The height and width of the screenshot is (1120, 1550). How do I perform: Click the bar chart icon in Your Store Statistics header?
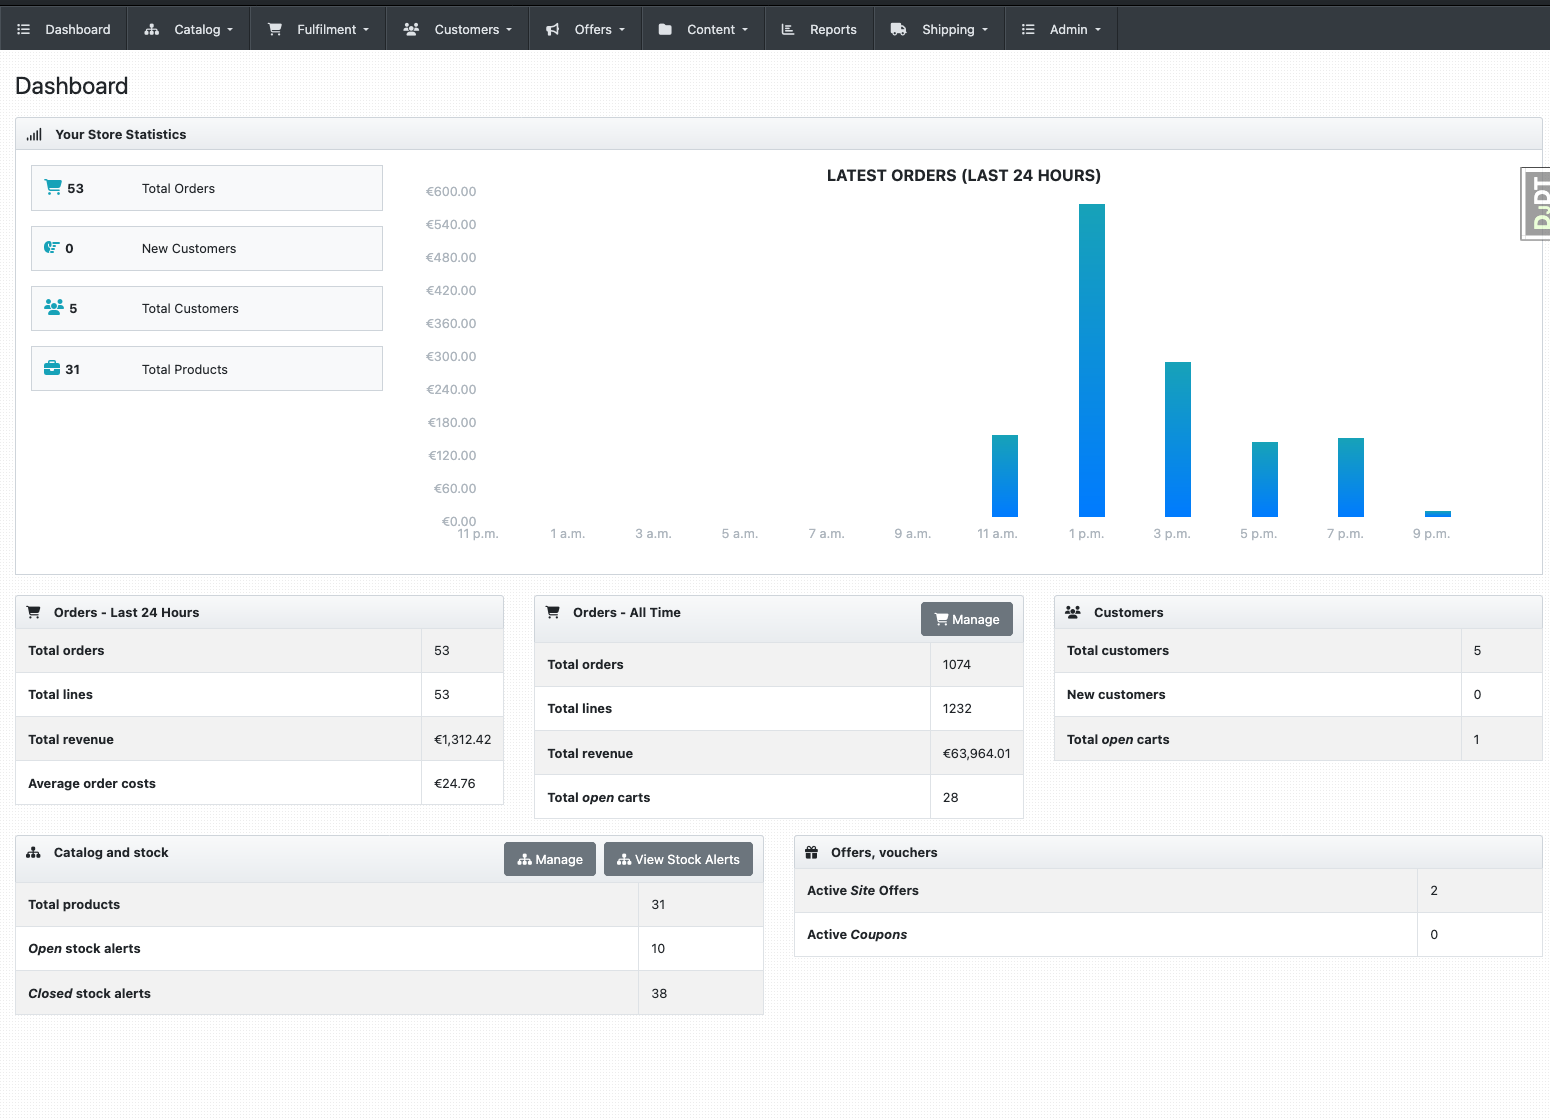(34, 133)
